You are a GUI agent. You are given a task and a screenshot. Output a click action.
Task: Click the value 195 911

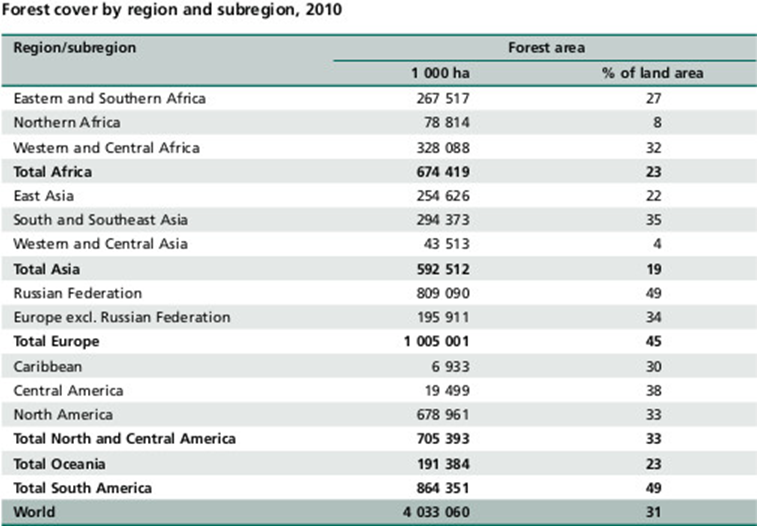(x=443, y=318)
